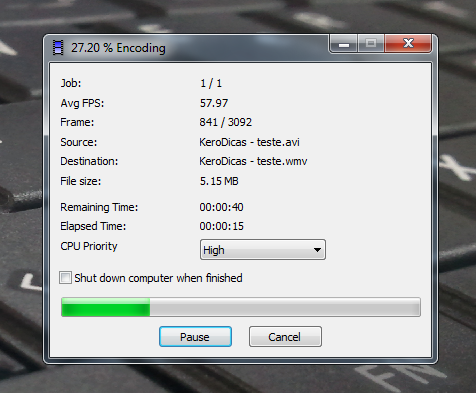Viewport: 476px width, 393px height.
Task: Click the CPU Priority label
Action: tap(89, 246)
